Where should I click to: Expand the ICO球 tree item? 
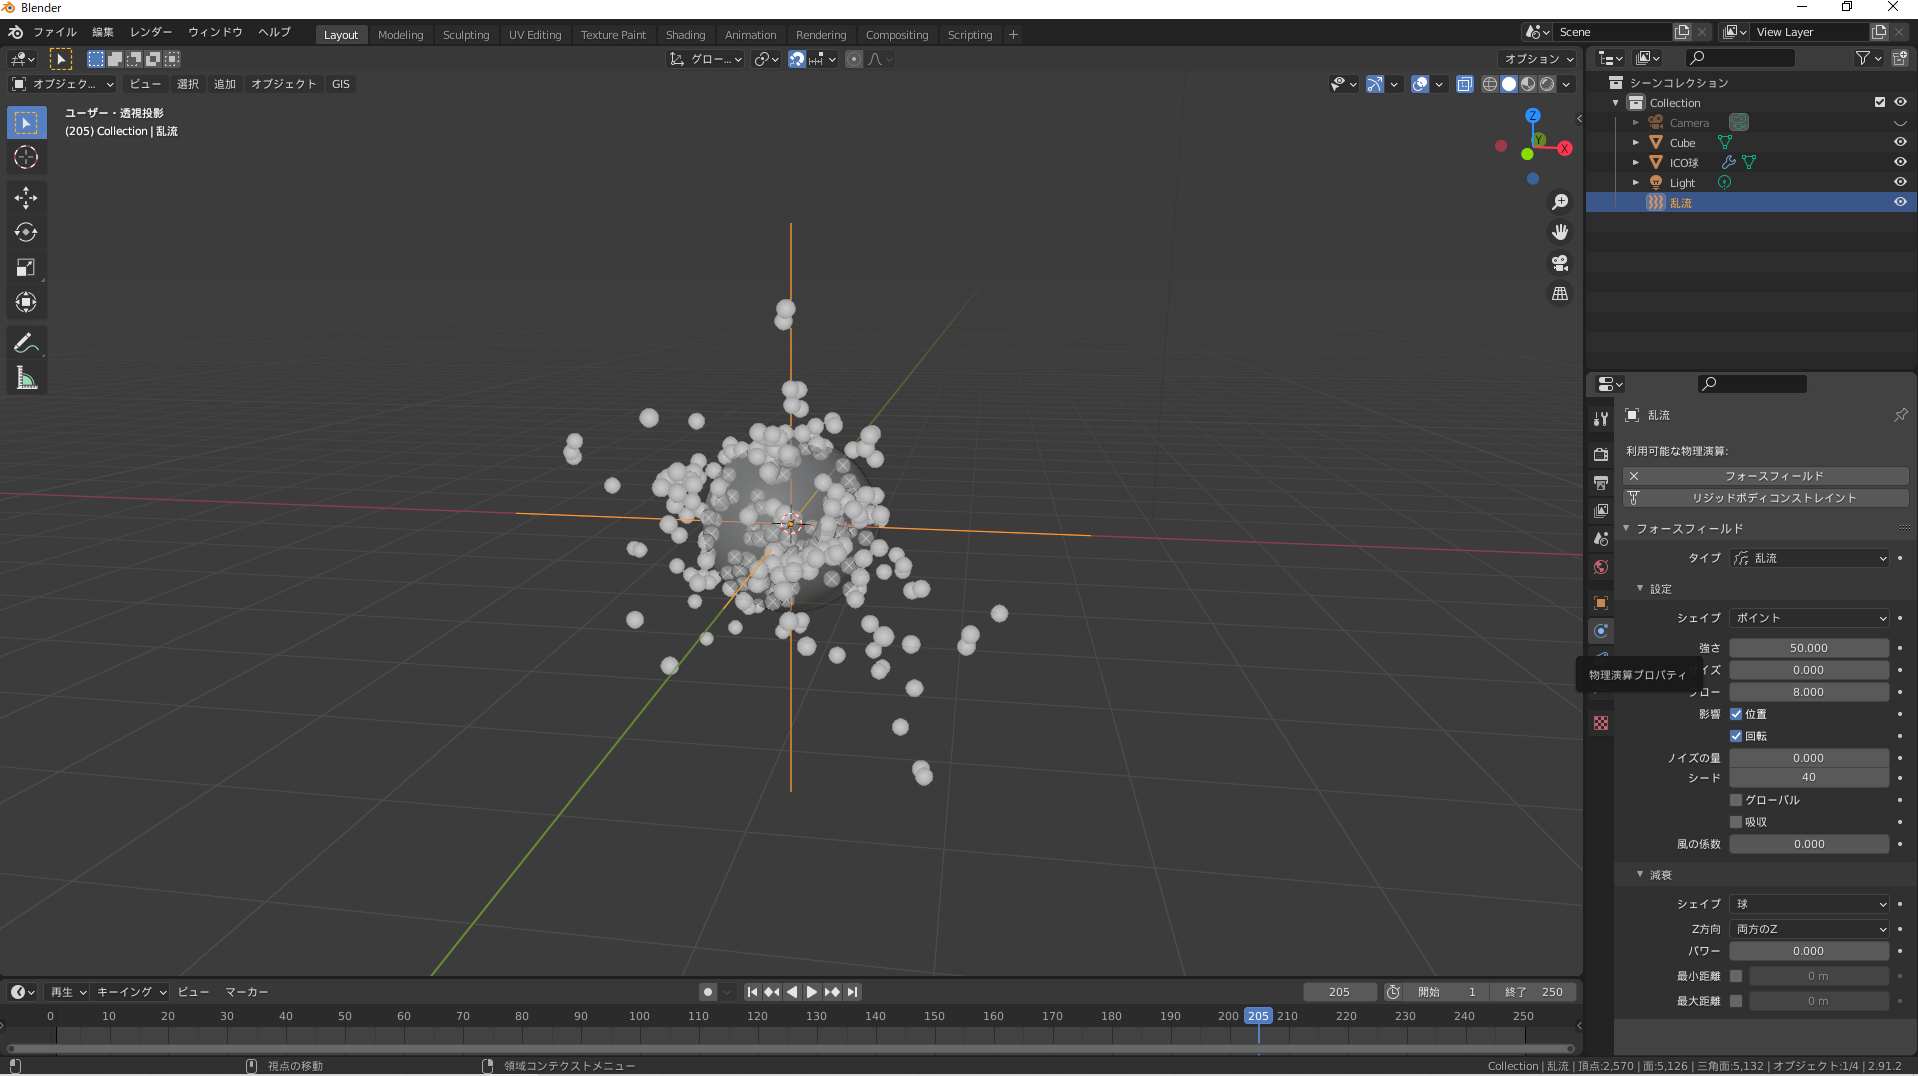click(1636, 162)
